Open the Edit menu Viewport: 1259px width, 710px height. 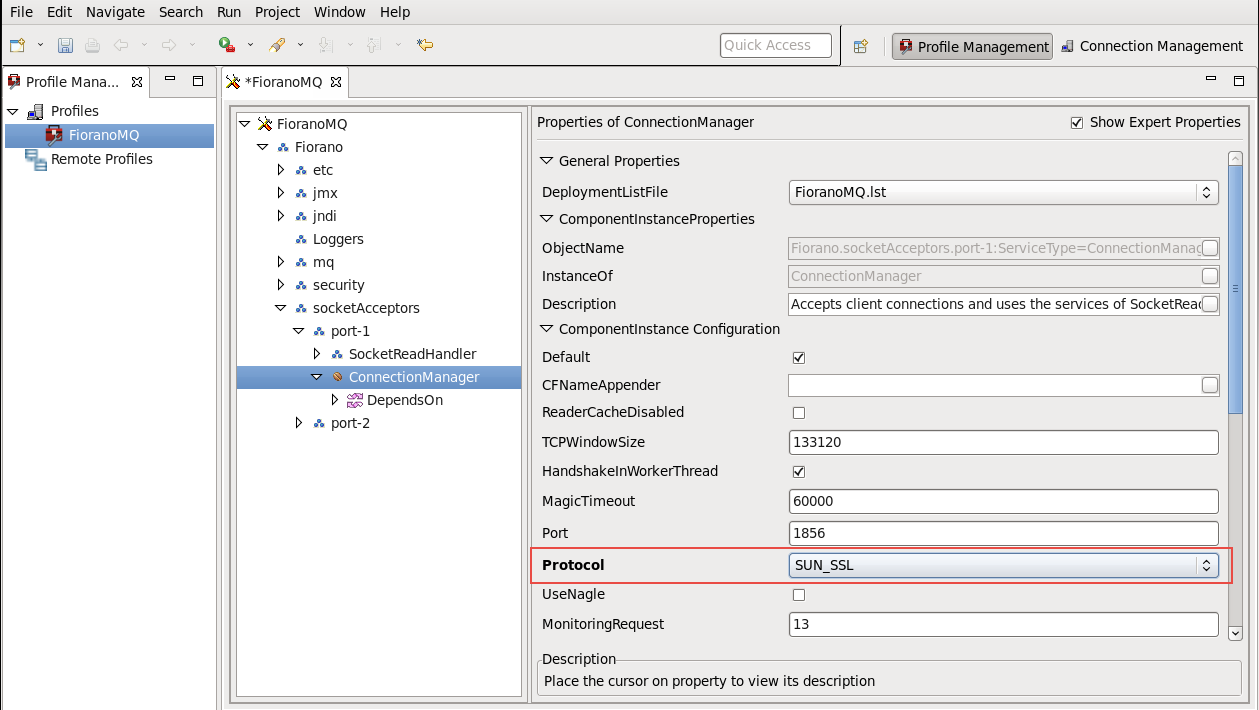point(59,12)
